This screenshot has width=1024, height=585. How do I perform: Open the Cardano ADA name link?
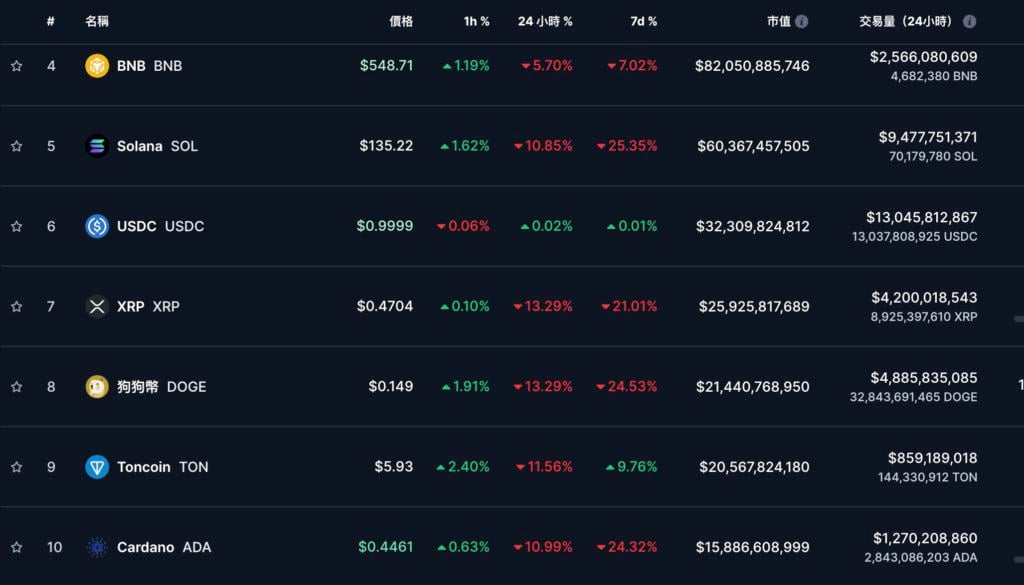point(164,547)
